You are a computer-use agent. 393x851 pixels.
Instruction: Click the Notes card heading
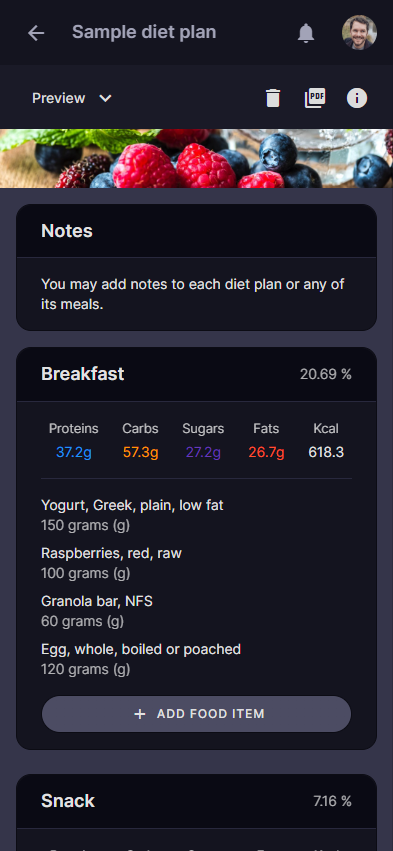pos(67,231)
